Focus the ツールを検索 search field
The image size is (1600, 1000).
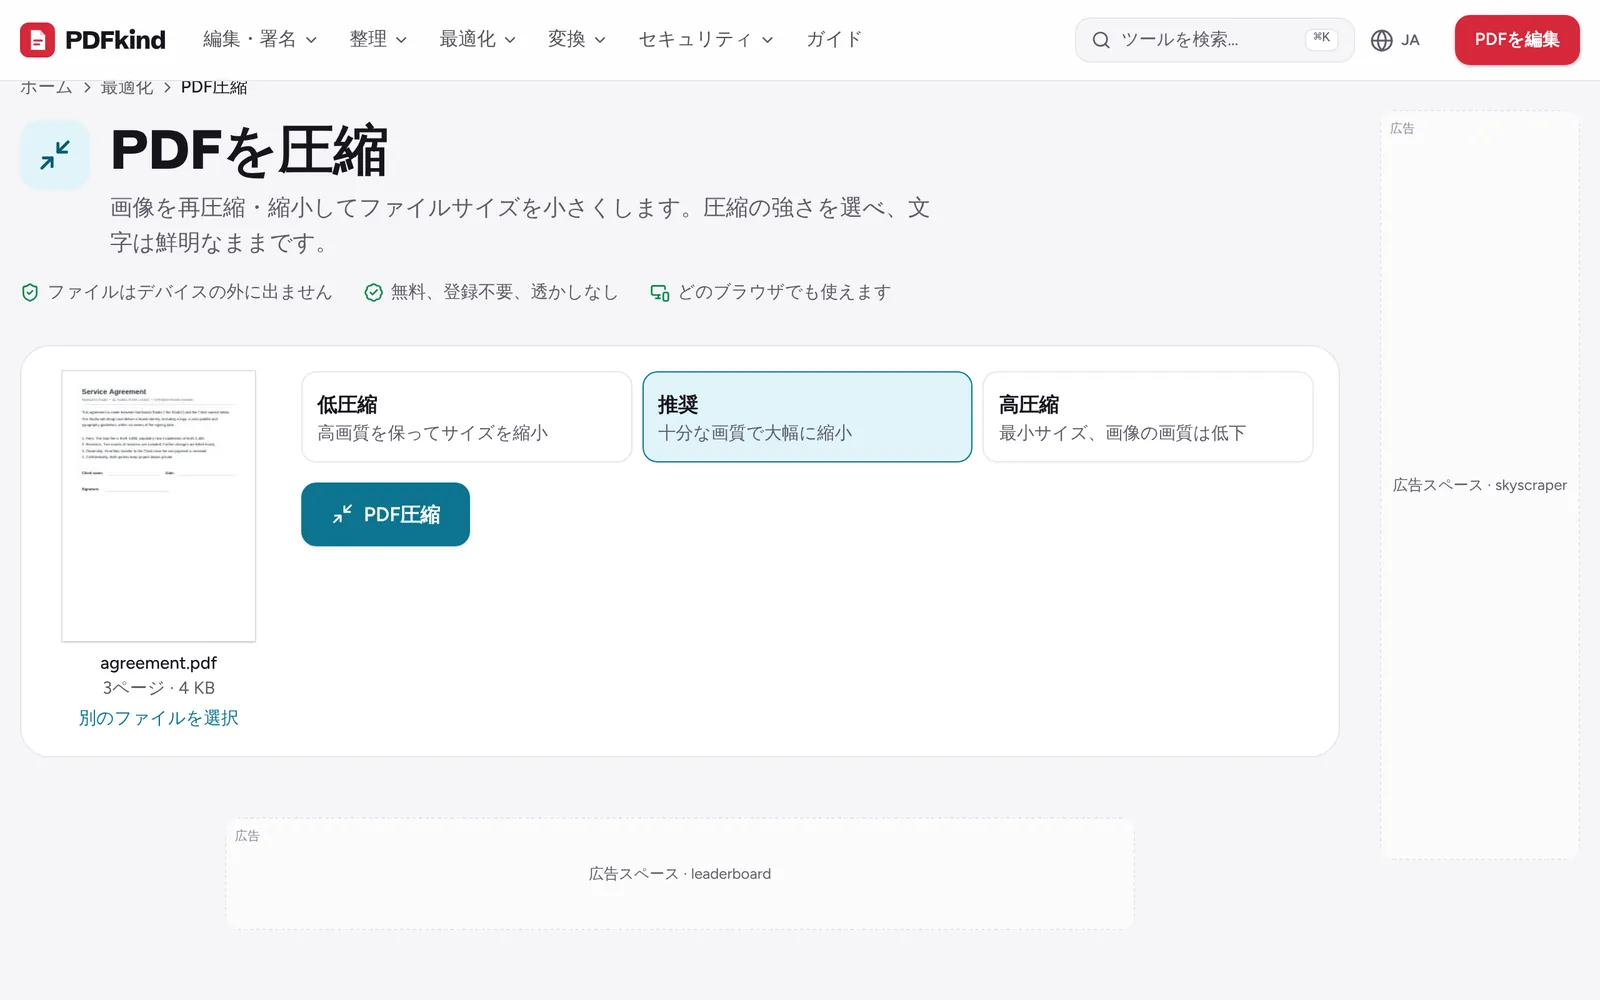point(1214,40)
